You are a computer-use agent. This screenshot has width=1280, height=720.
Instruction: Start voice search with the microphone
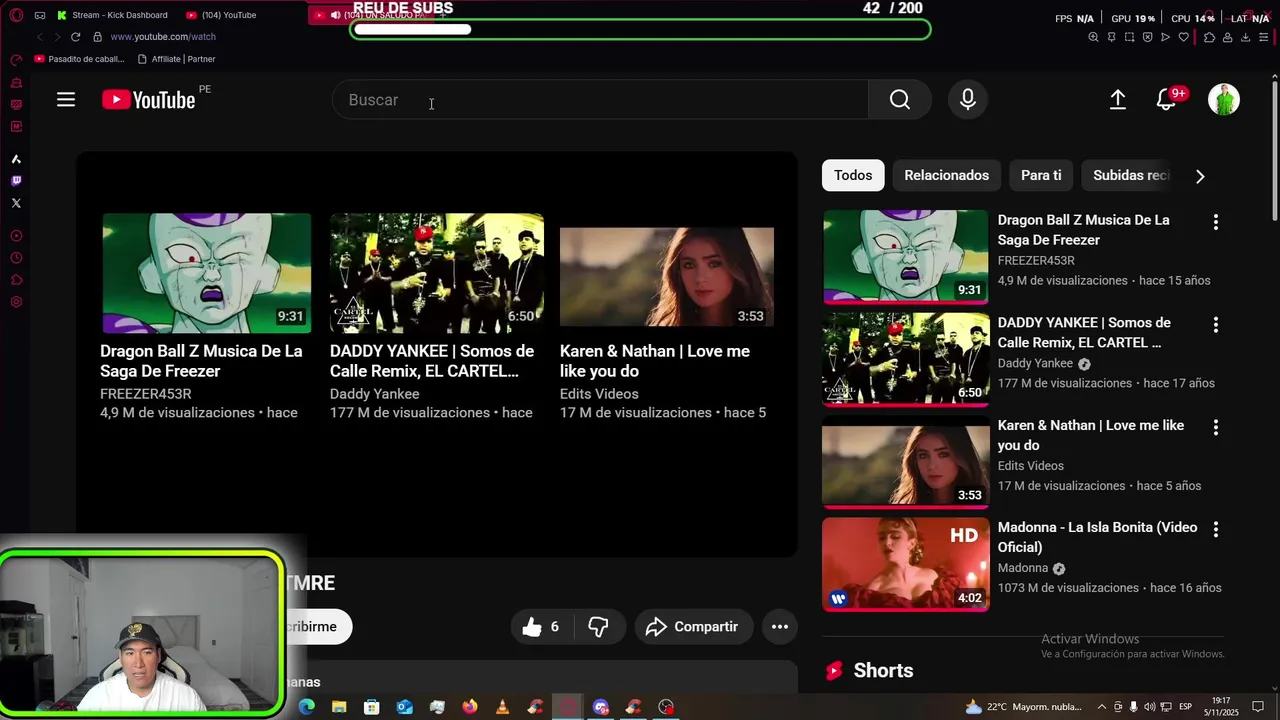[x=968, y=99]
